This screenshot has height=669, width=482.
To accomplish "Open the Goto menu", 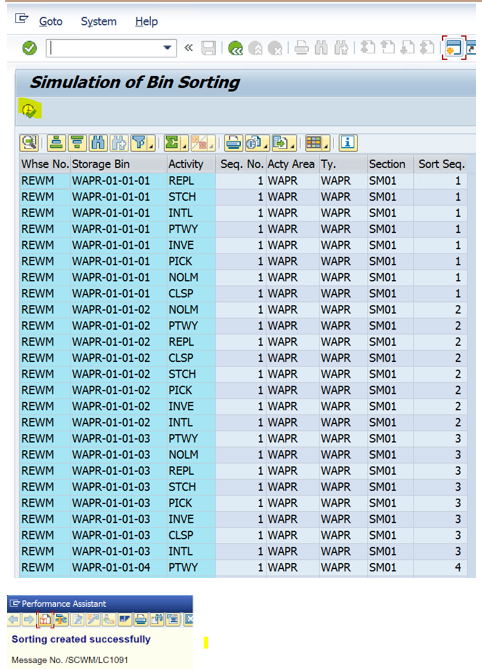I will click(x=51, y=21).
